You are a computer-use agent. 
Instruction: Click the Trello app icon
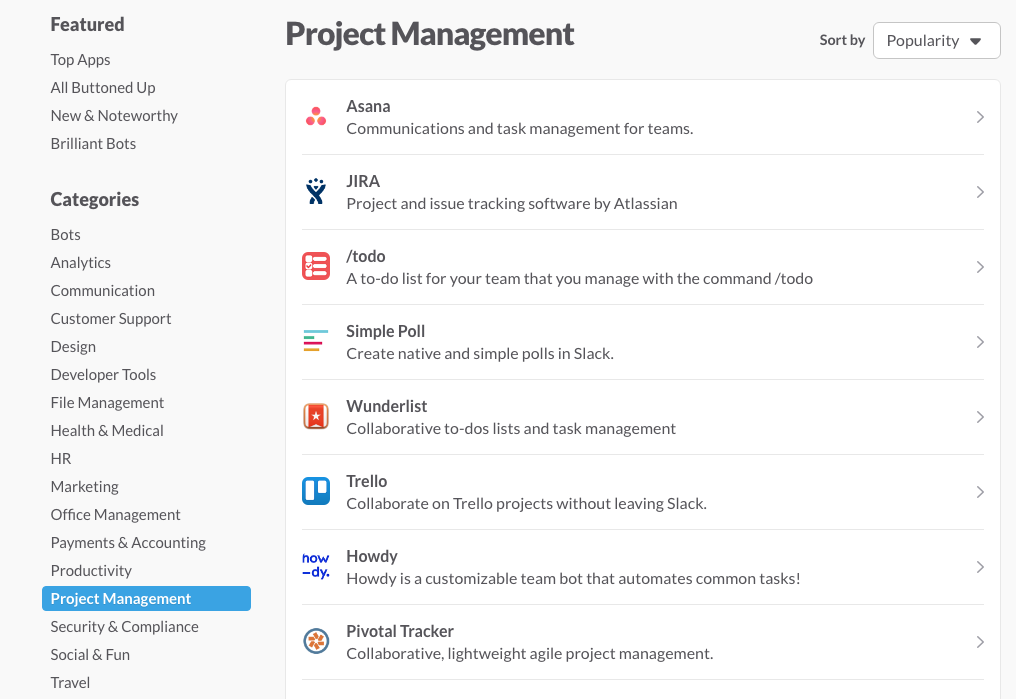pyautogui.click(x=316, y=491)
